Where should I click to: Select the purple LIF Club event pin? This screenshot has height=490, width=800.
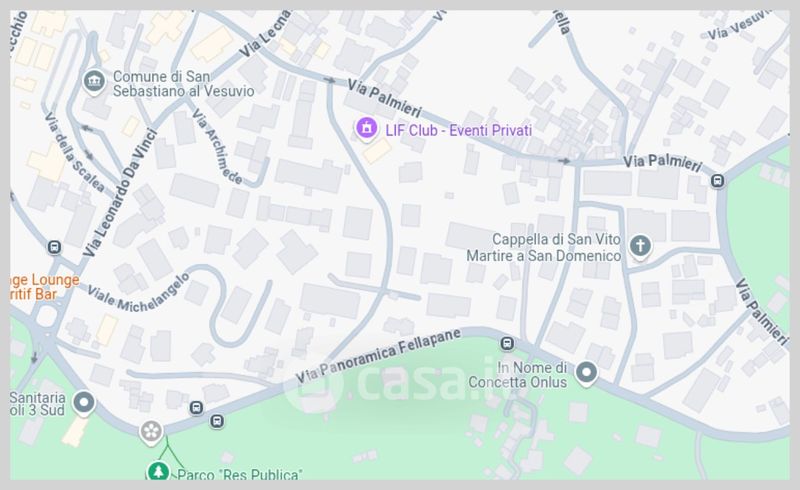(366, 129)
